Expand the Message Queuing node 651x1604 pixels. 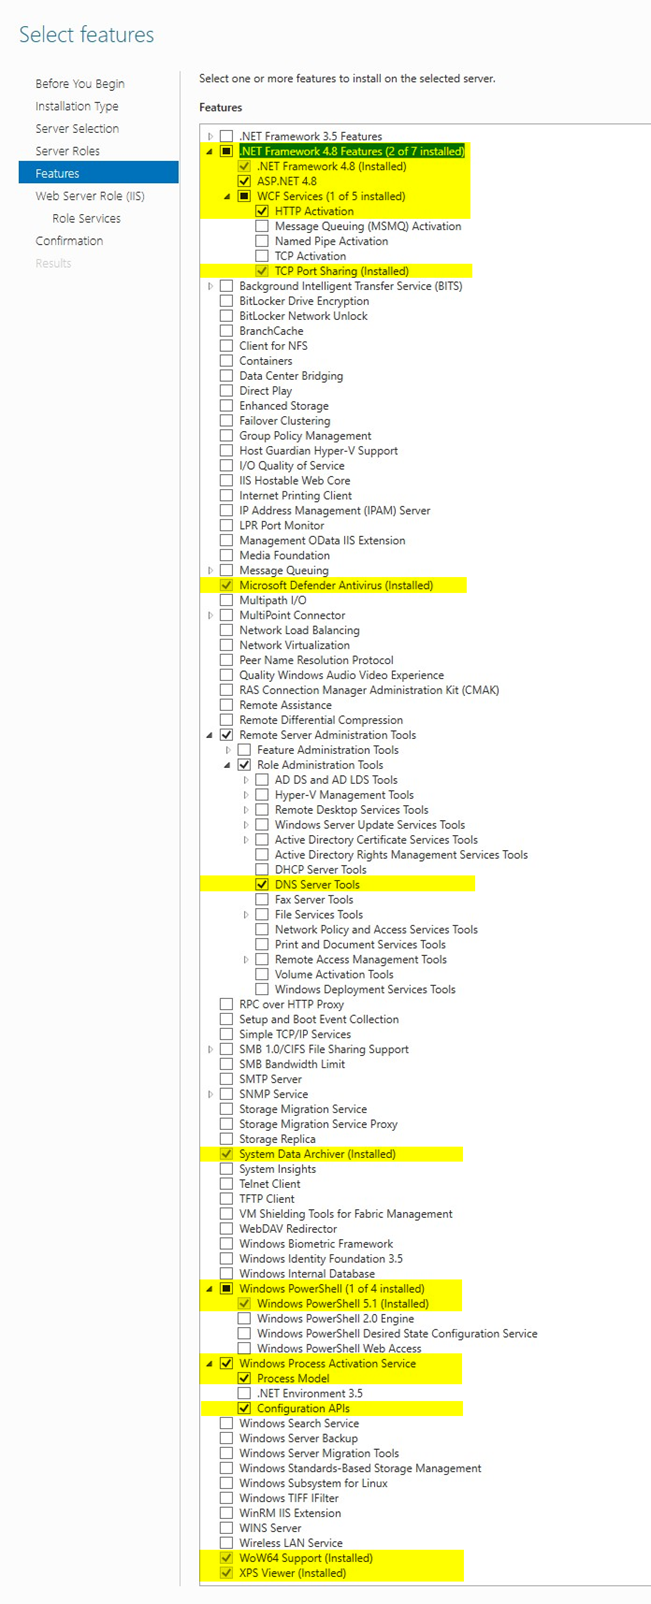click(210, 570)
